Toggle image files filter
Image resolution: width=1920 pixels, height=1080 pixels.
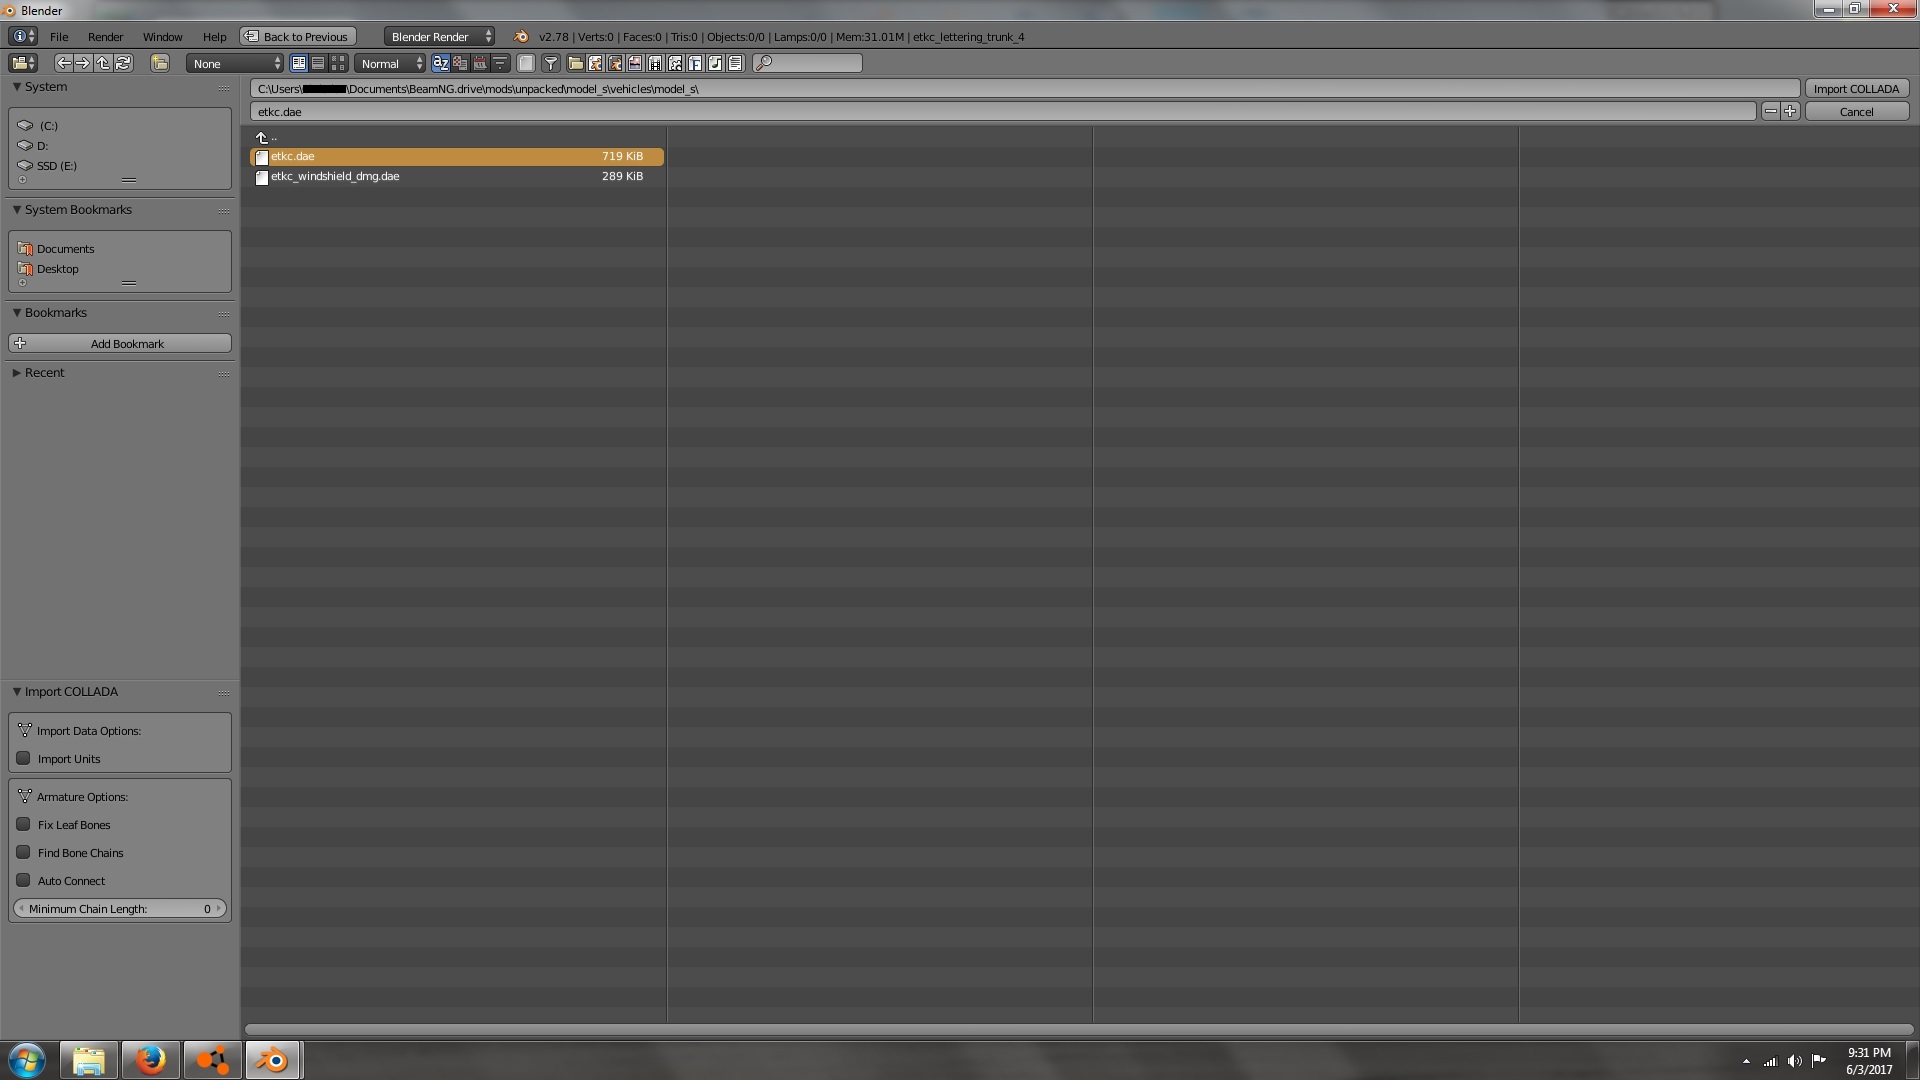(635, 63)
